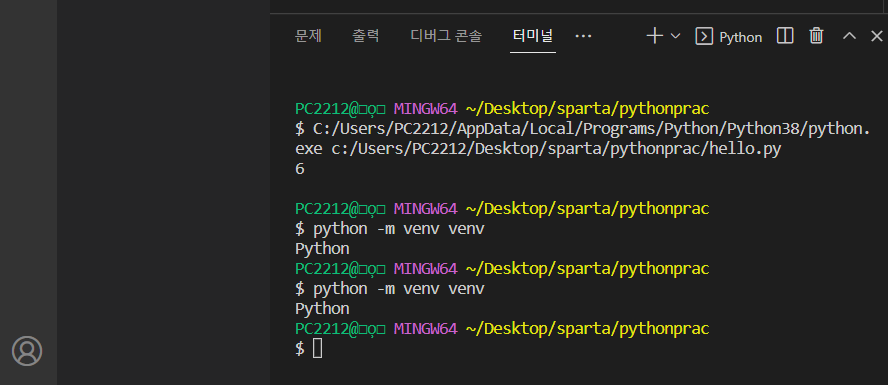Image resolution: width=888 pixels, height=385 pixels.
Task: Select the 터미널 tab
Action: [x=532, y=36]
